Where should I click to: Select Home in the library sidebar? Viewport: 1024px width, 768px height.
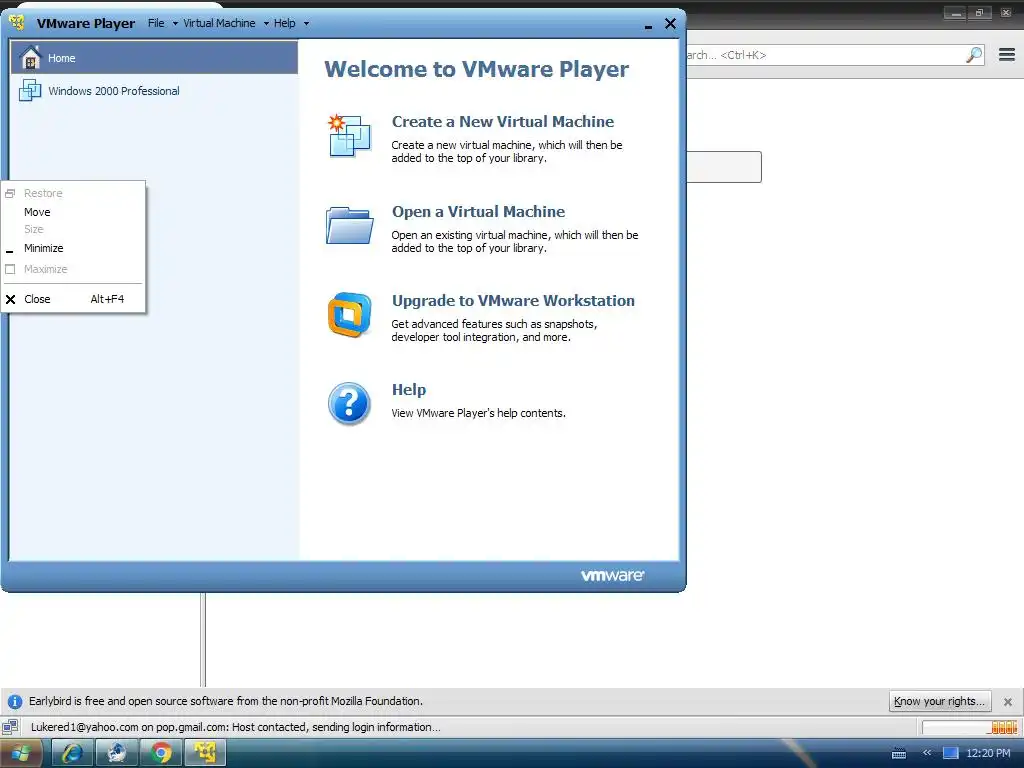(154, 57)
